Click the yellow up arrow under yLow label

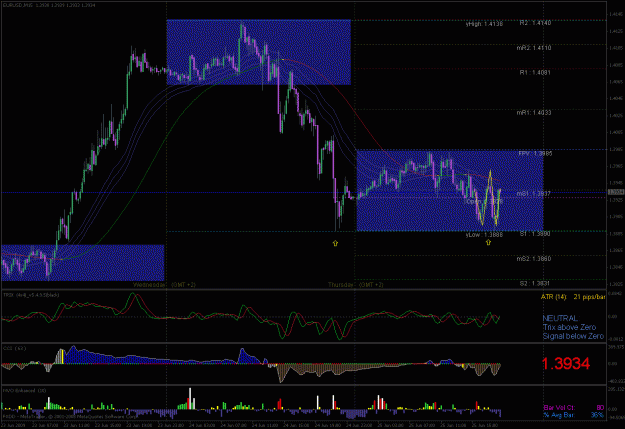click(x=488, y=242)
